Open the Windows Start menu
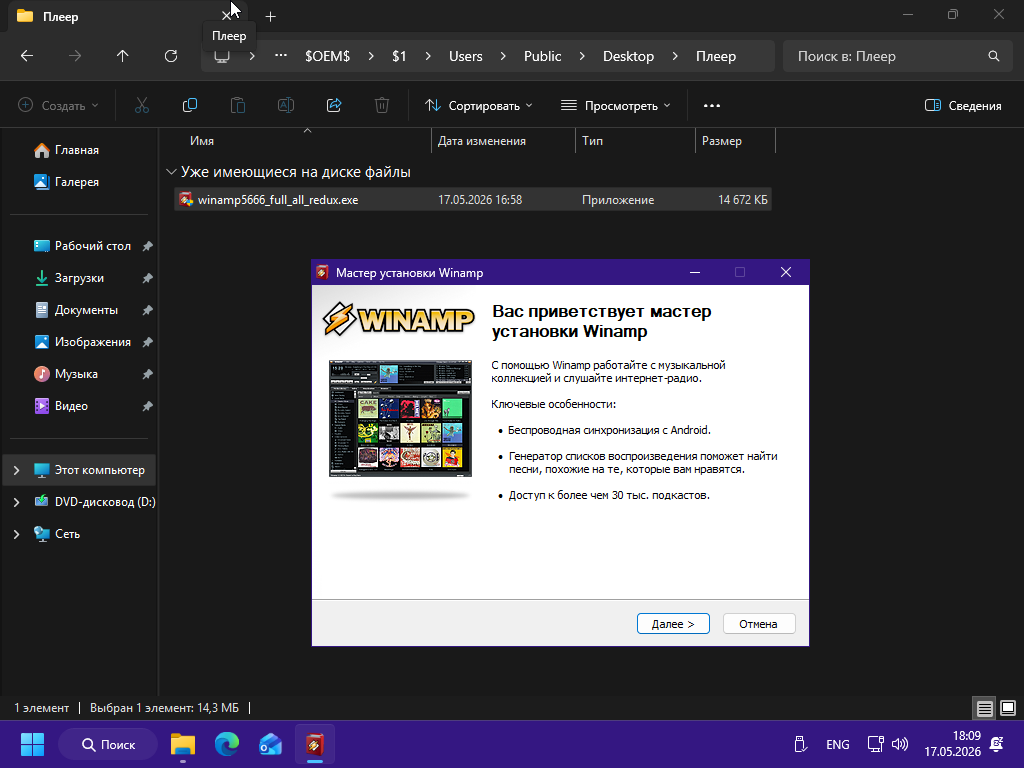This screenshot has width=1024, height=768. [32, 744]
